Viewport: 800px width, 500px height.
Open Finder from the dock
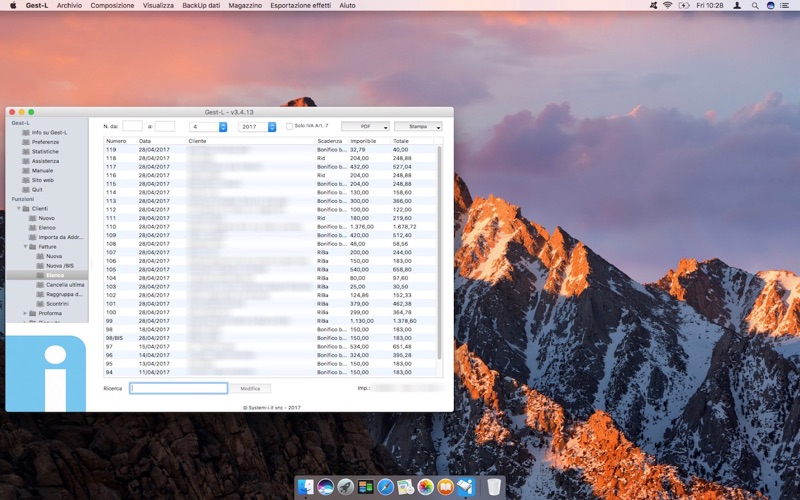point(306,487)
